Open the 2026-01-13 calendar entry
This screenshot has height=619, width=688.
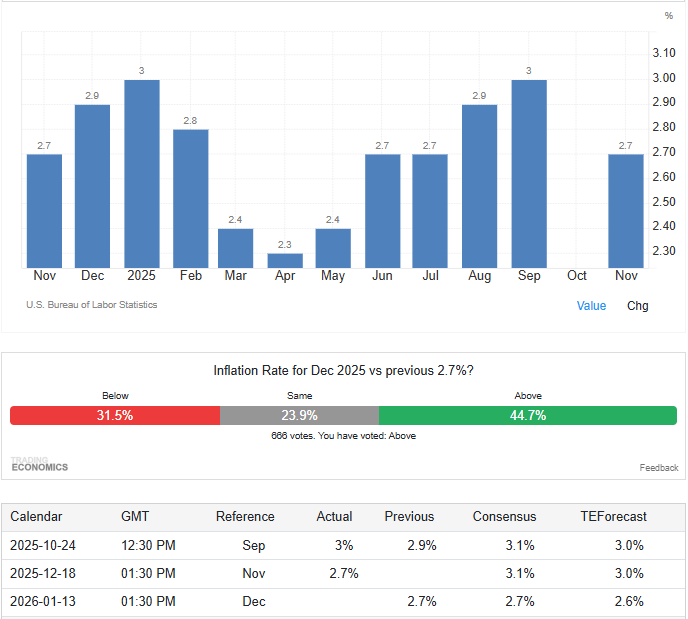click(44, 601)
